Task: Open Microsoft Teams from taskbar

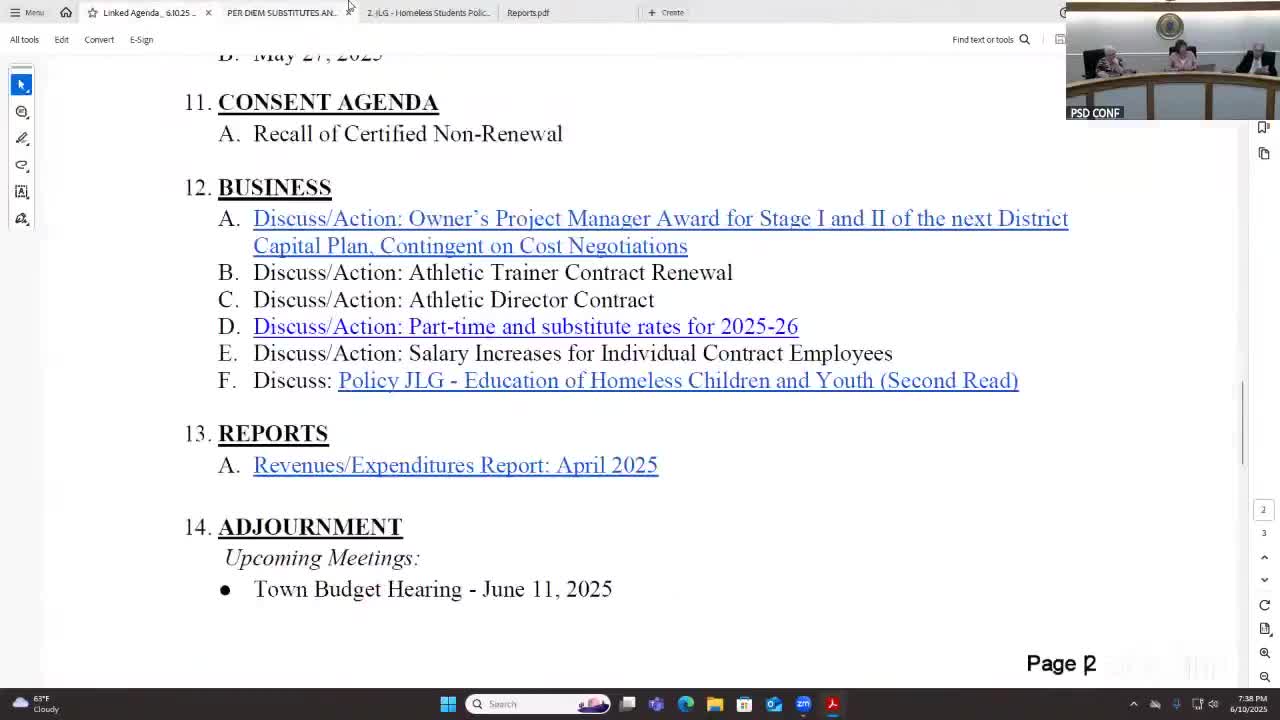Action: point(656,704)
